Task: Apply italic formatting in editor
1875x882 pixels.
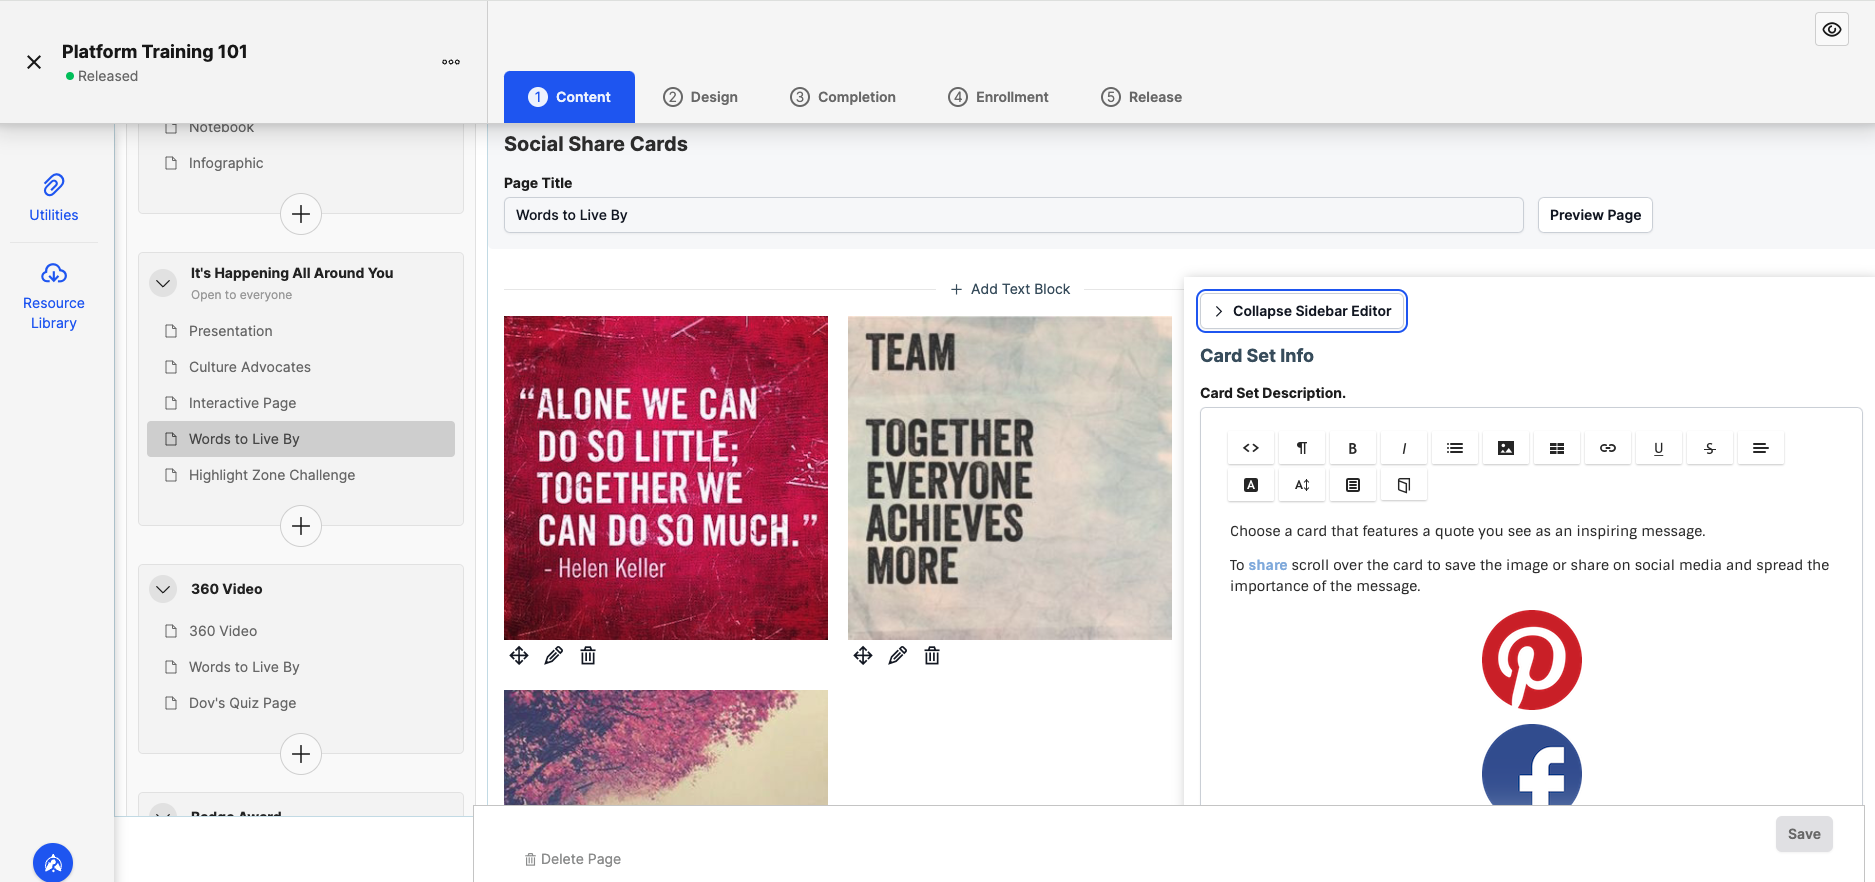Action: coord(1404,448)
